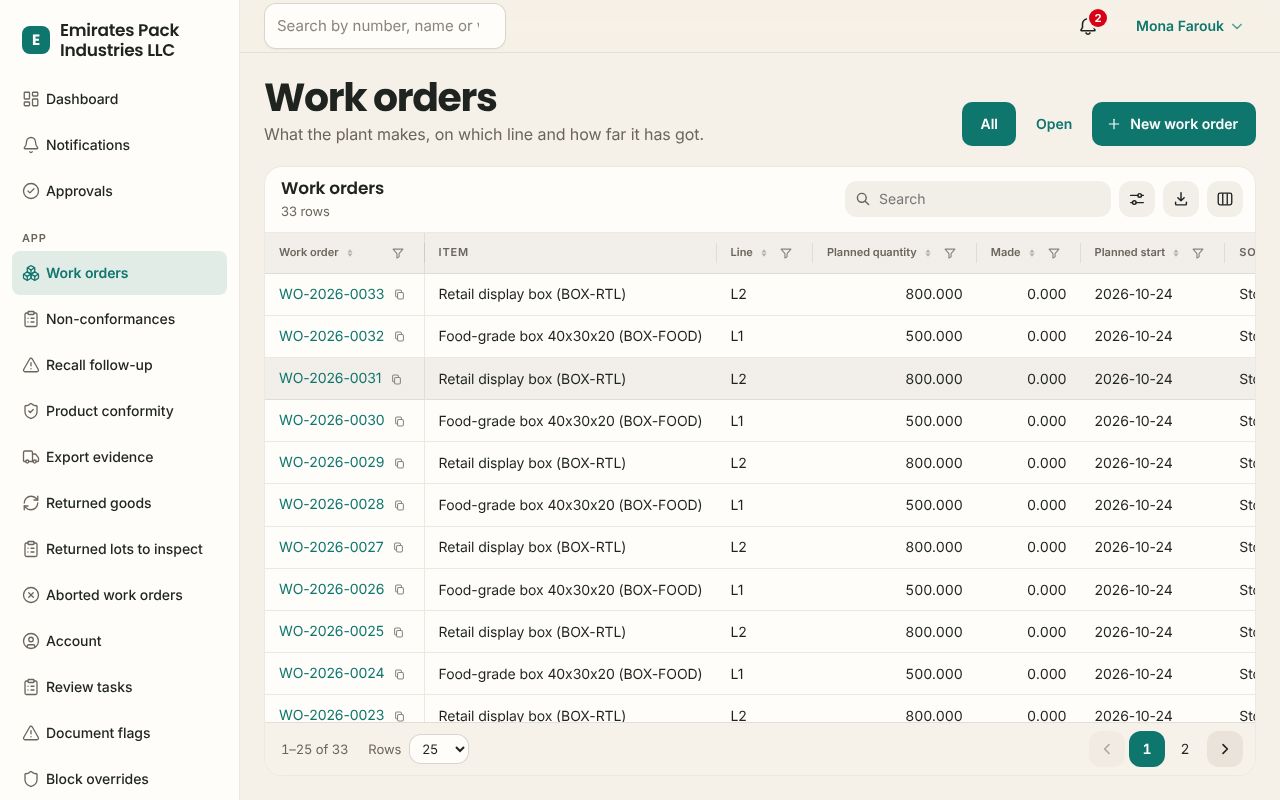Show only Open work orders

(x=1054, y=124)
